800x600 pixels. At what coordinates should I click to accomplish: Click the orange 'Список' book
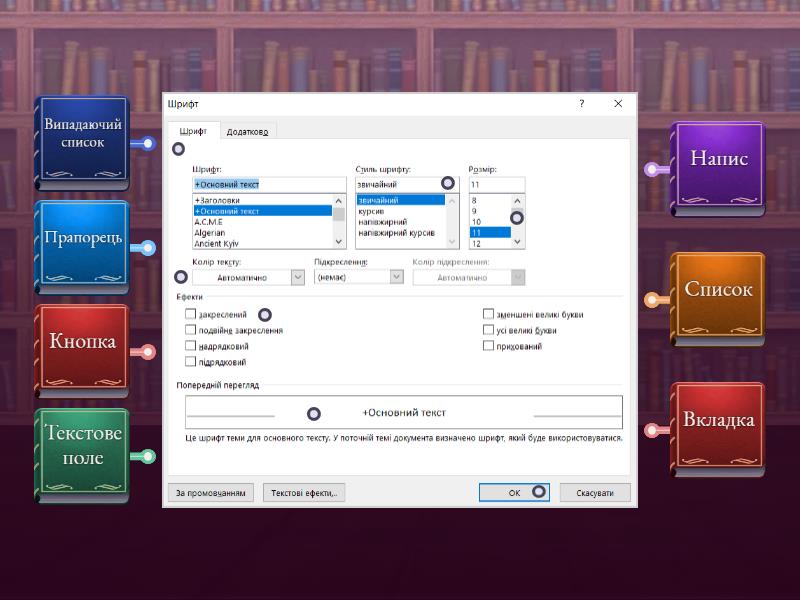[718, 290]
